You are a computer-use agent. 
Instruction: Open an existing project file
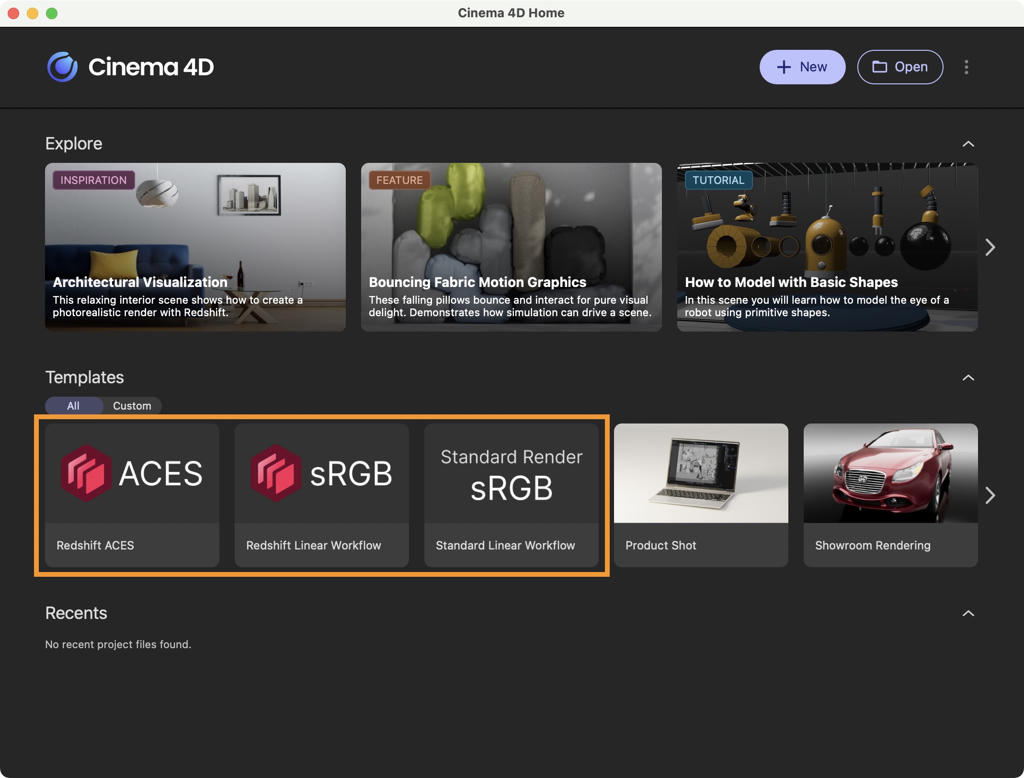click(900, 67)
